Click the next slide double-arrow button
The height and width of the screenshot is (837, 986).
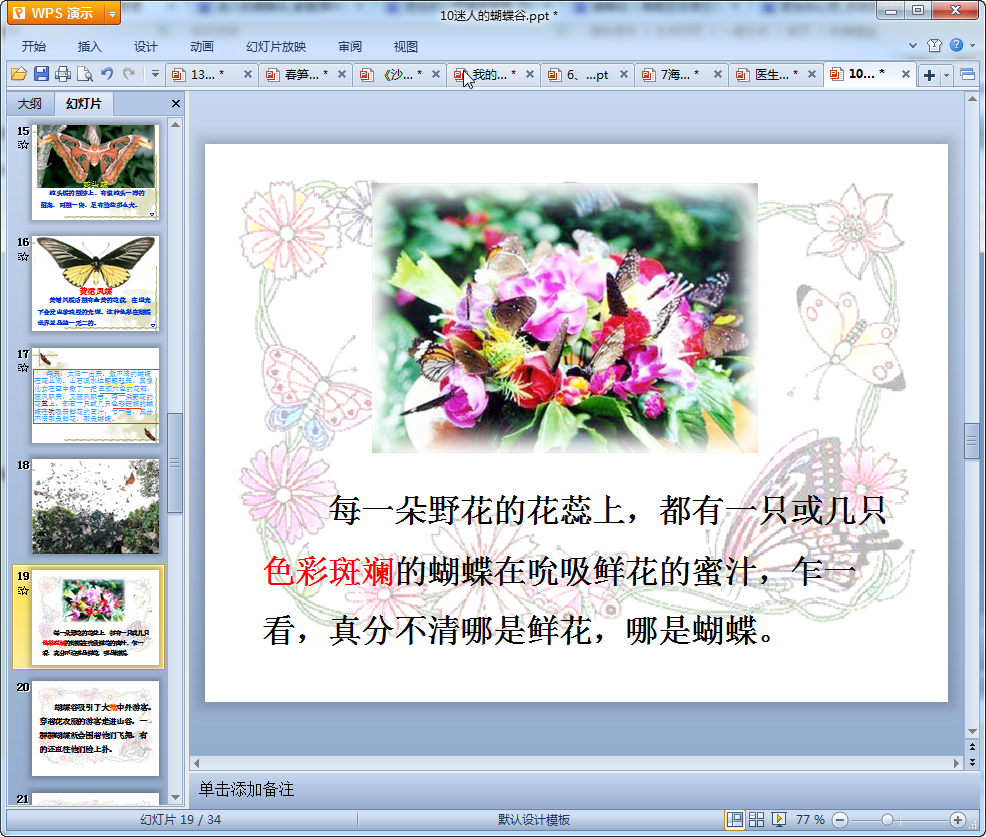[x=972, y=762]
